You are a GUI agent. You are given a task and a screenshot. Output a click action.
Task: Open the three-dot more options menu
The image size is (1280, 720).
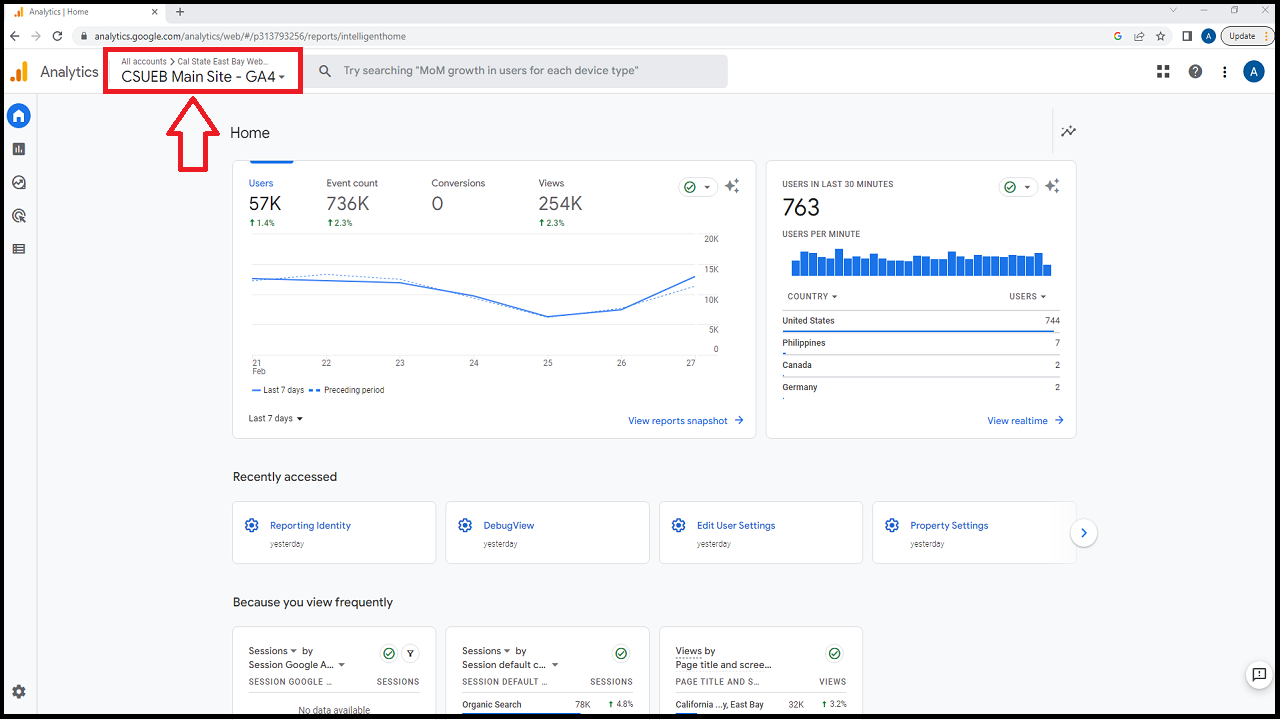coord(1224,71)
